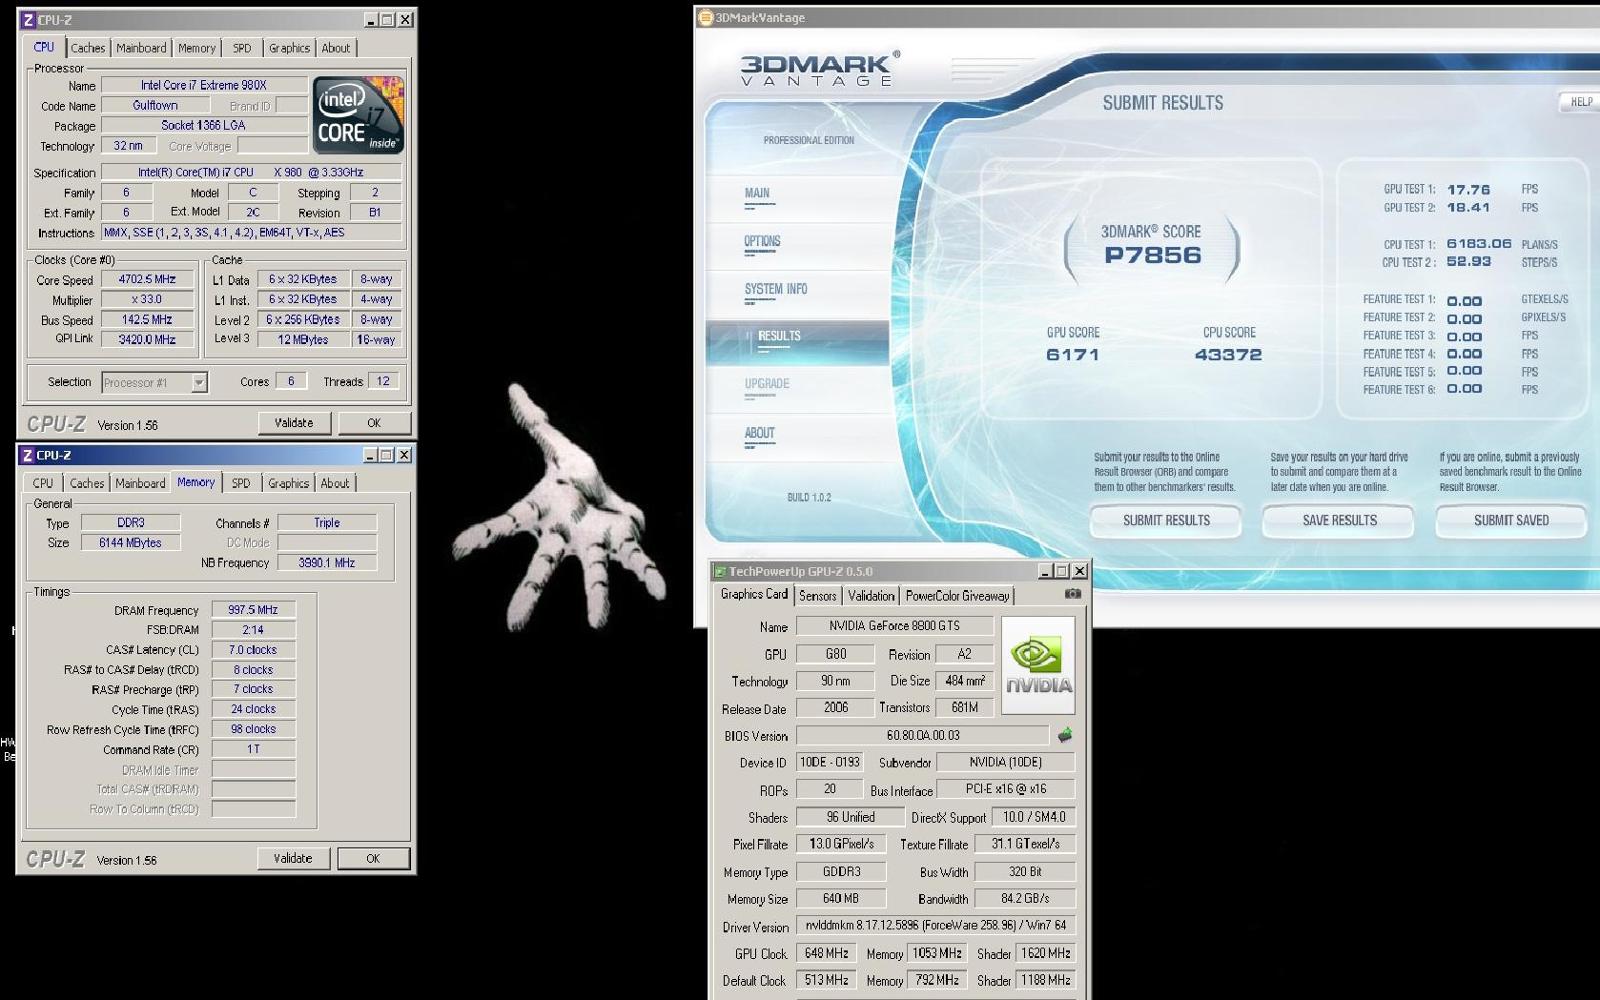Click the BIOS save chip icon in GPU-Z
Viewport: 1600px width, 1000px height.
1065,735
